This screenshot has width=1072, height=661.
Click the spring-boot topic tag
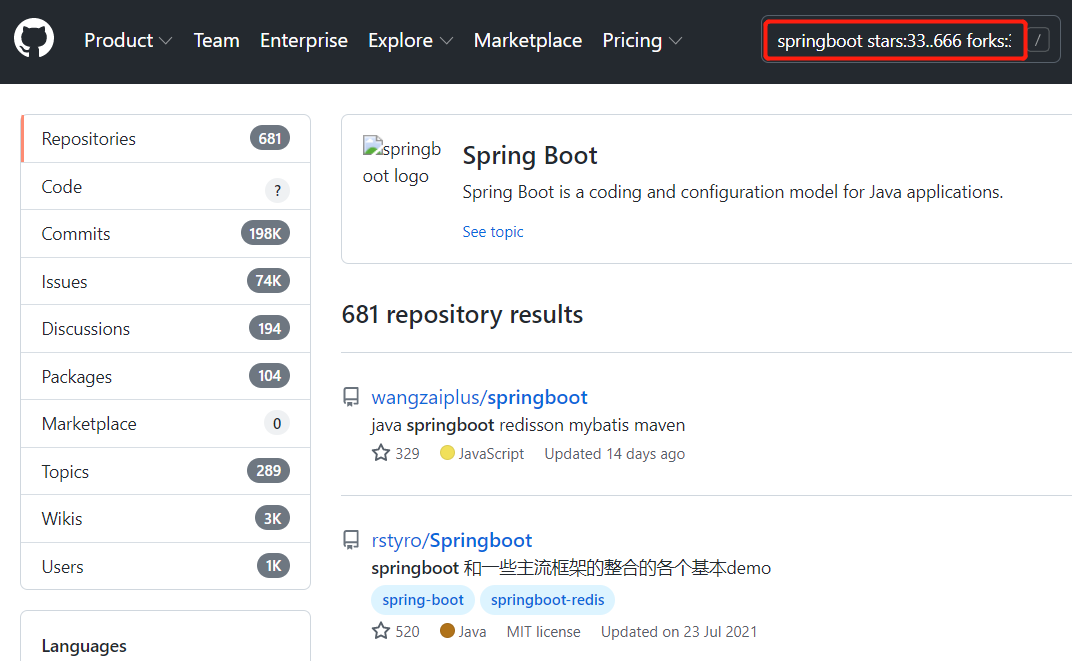[423, 600]
